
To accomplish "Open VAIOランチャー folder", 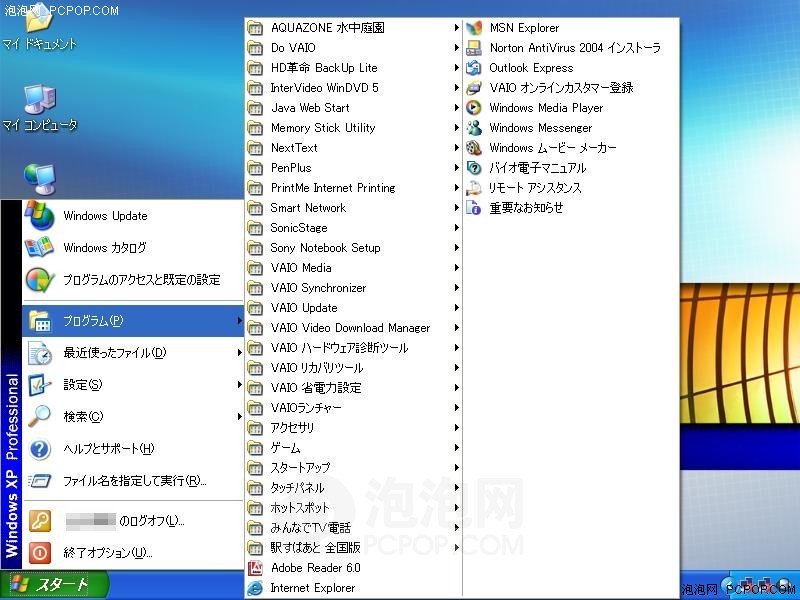I will pos(354,408).
